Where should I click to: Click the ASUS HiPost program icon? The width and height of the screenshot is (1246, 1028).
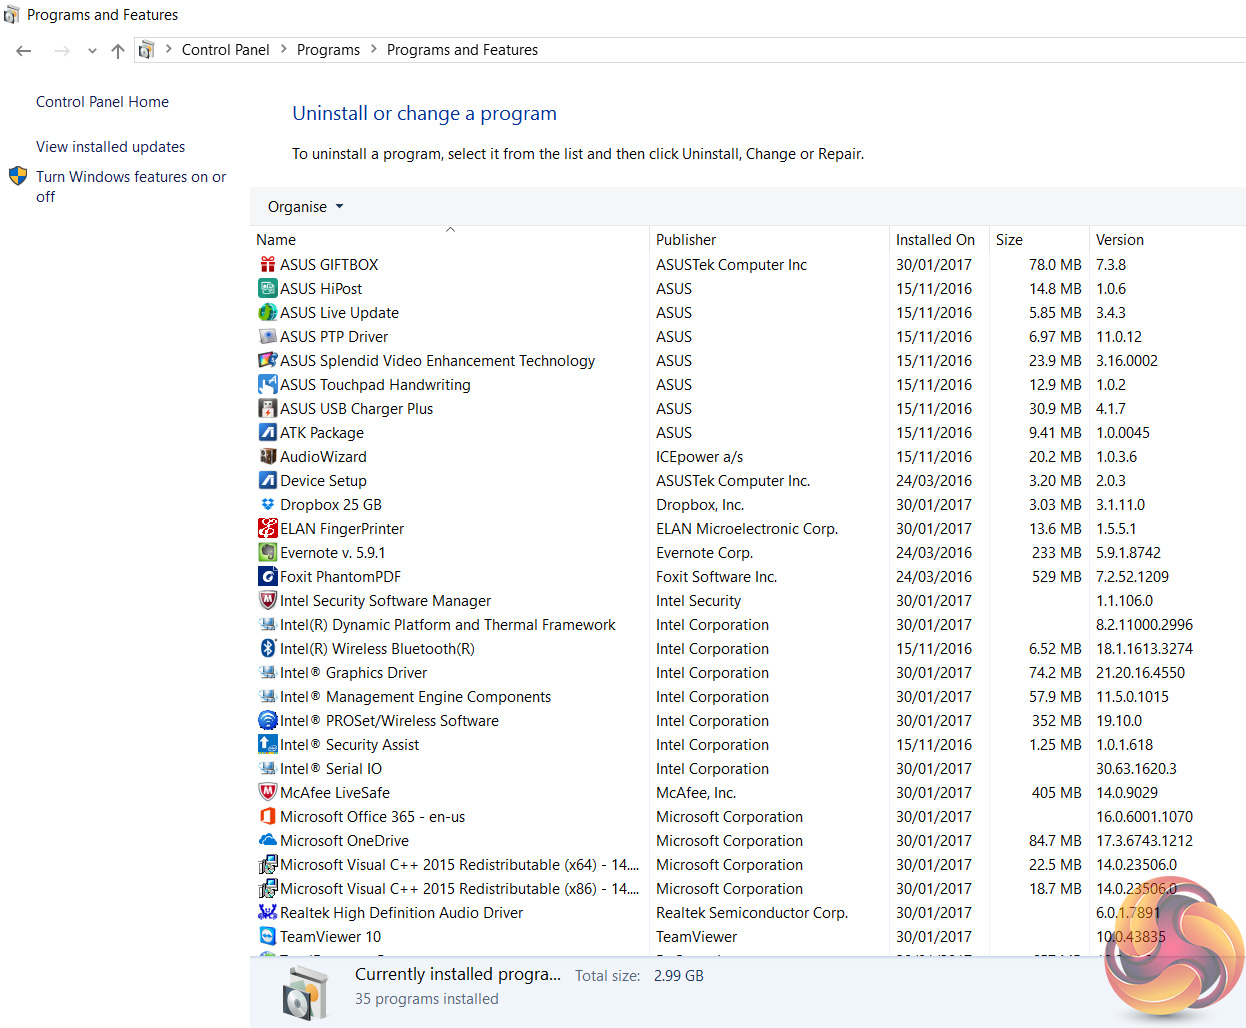(268, 289)
